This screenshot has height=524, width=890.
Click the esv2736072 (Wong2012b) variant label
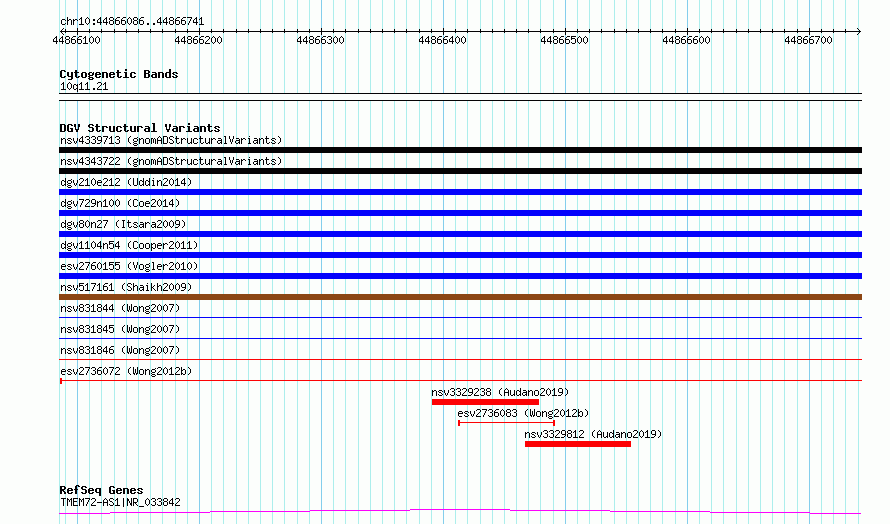[x=126, y=371]
